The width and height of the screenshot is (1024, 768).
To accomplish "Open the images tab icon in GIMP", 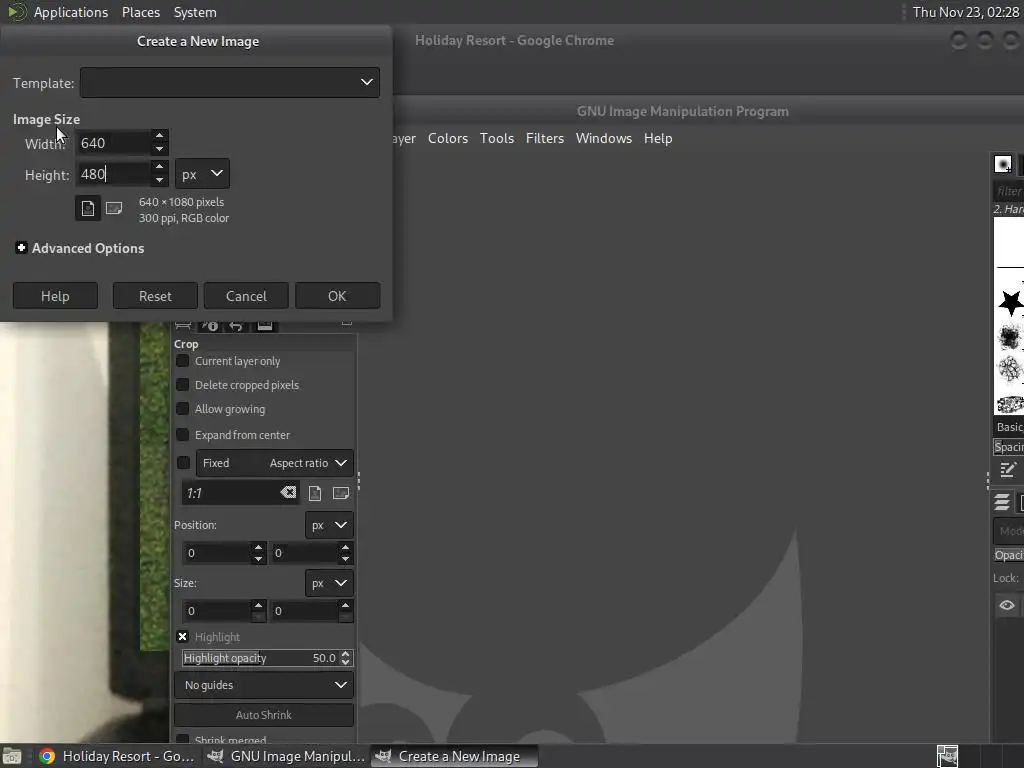I will pos(264,325).
